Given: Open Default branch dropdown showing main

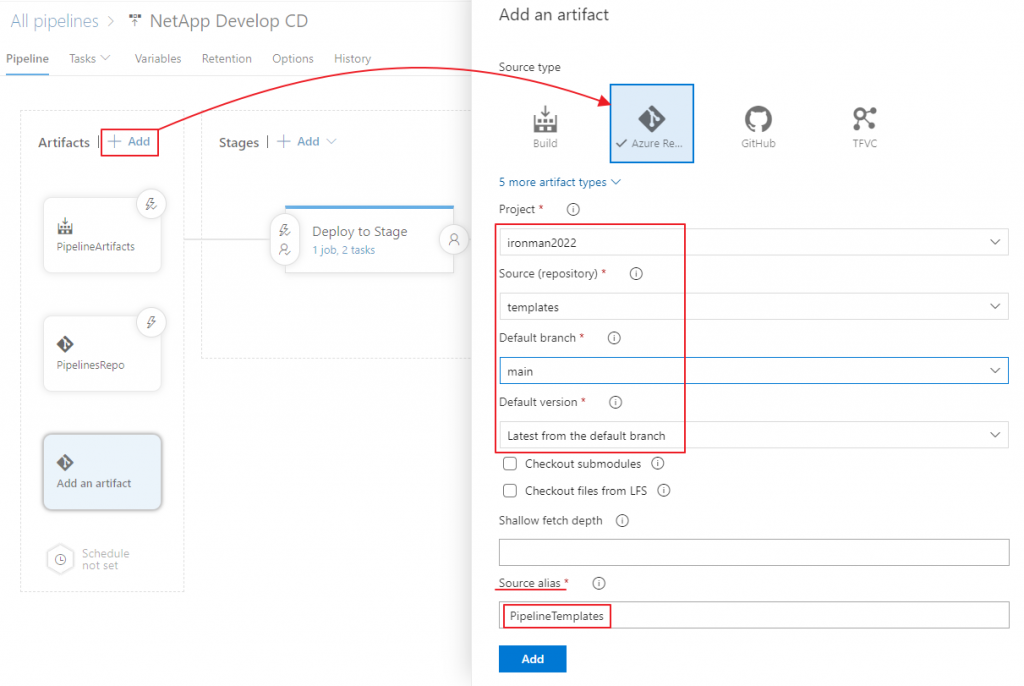Looking at the screenshot, I should [754, 370].
